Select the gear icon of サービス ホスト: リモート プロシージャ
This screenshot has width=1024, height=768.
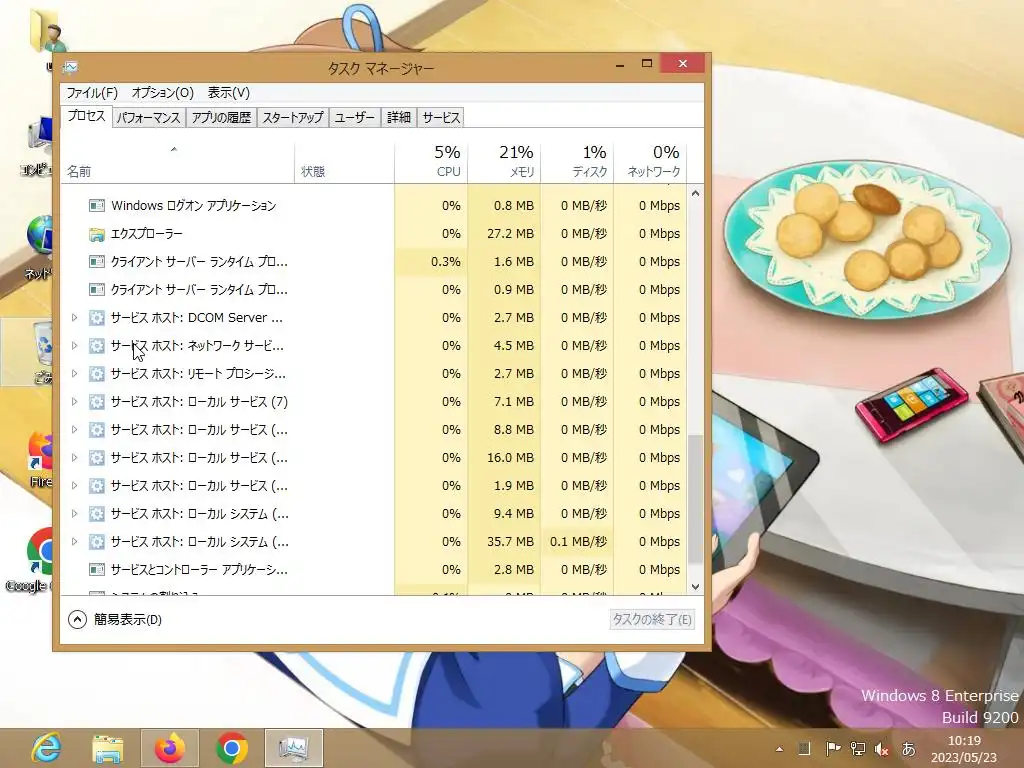tap(97, 374)
